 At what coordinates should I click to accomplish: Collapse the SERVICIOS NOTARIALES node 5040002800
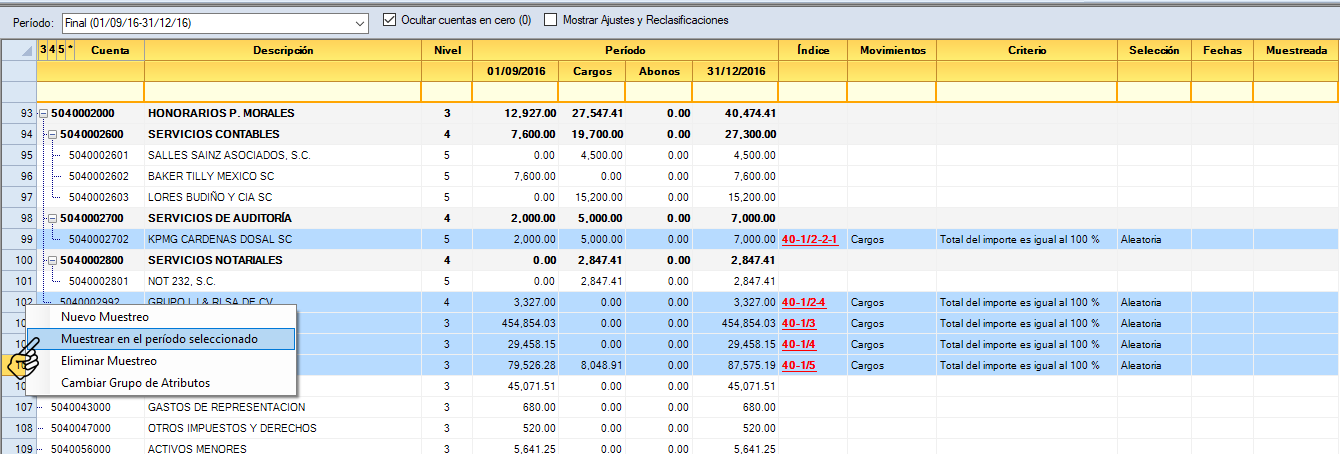[x=52, y=261]
